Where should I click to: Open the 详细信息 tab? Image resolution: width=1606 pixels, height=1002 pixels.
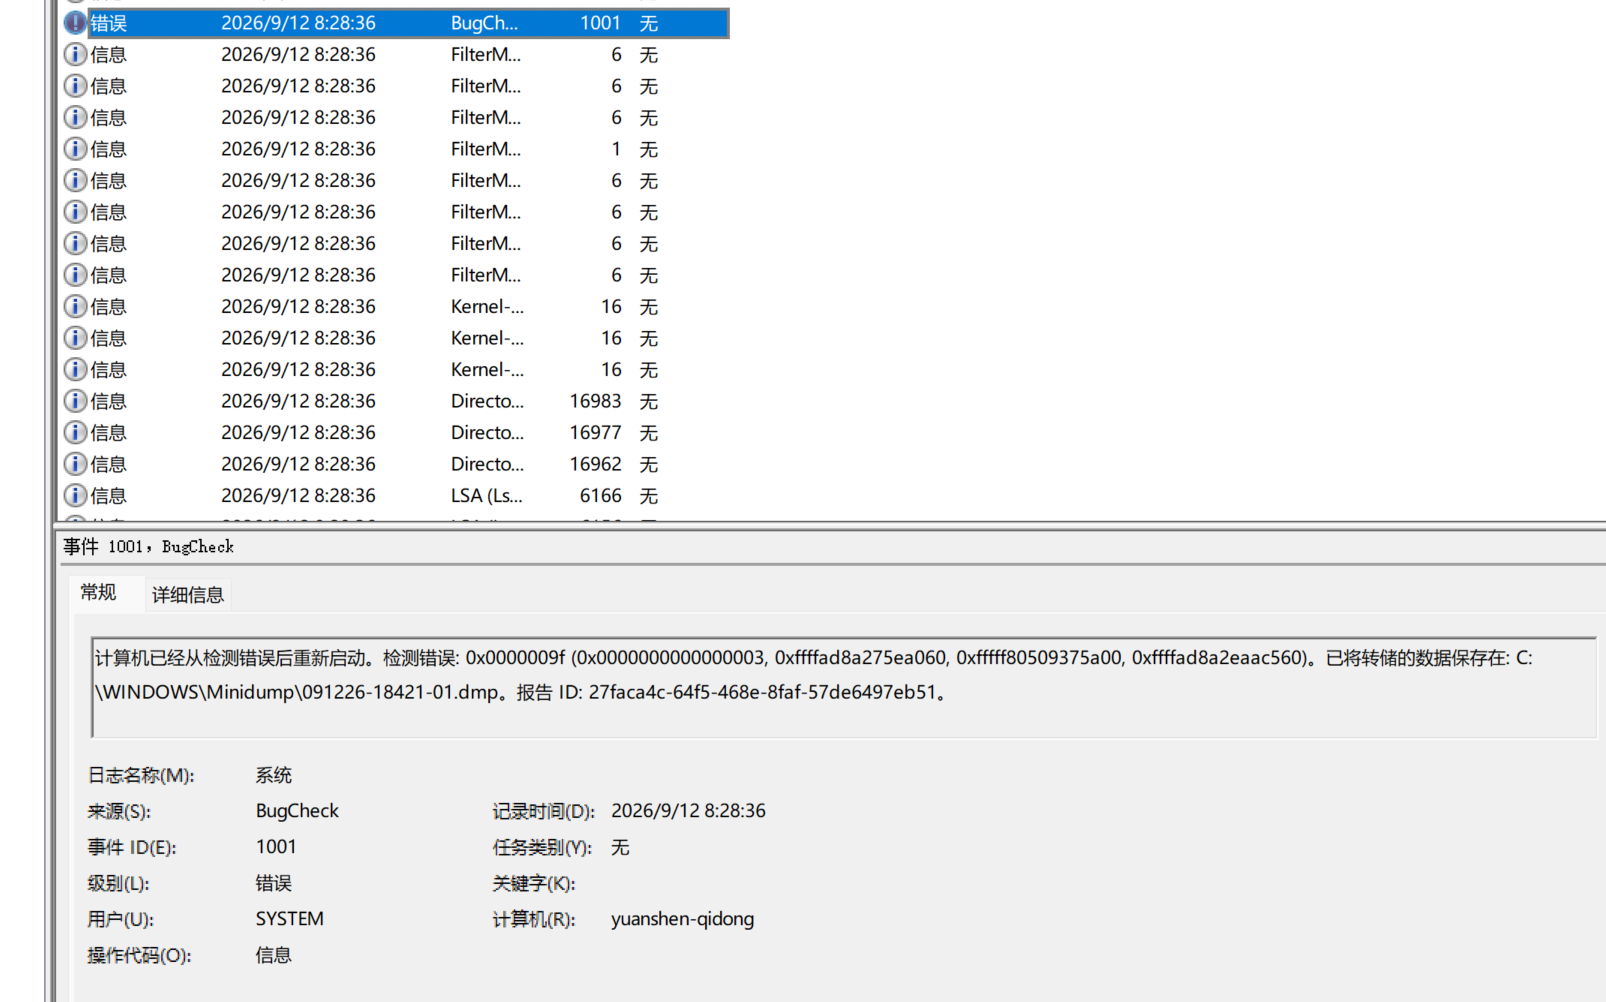[x=188, y=595]
